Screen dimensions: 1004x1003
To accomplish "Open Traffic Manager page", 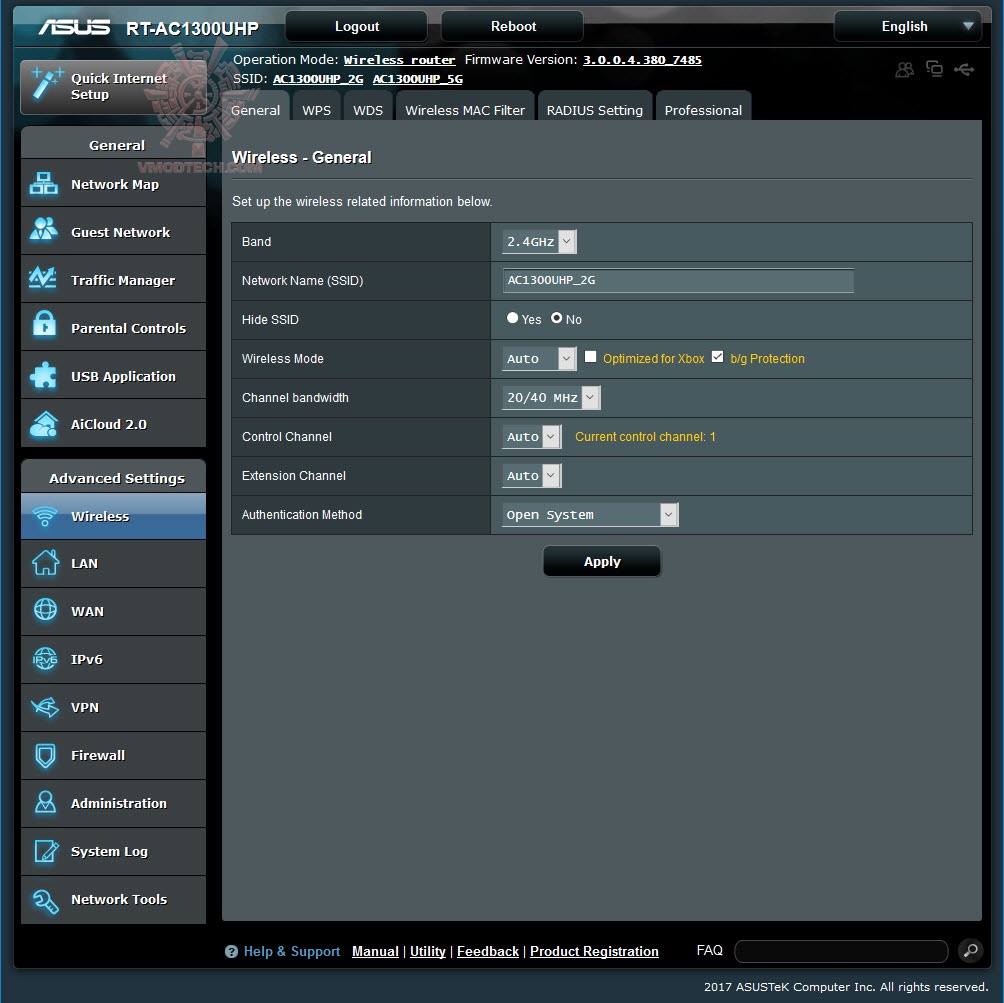I will click(x=113, y=280).
